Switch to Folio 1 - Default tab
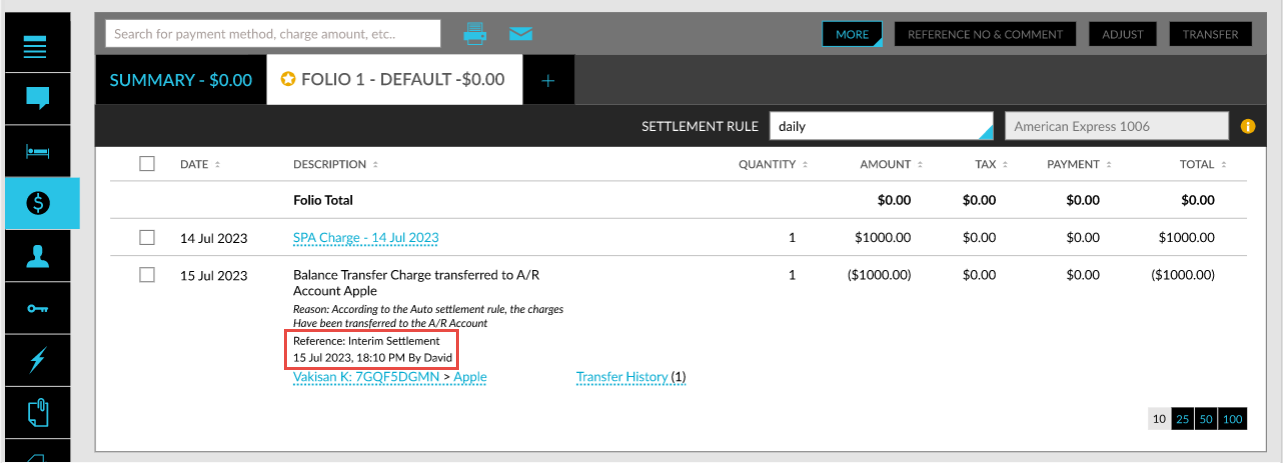The height and width of the screenshot is (463, 1283). point(394,80)
